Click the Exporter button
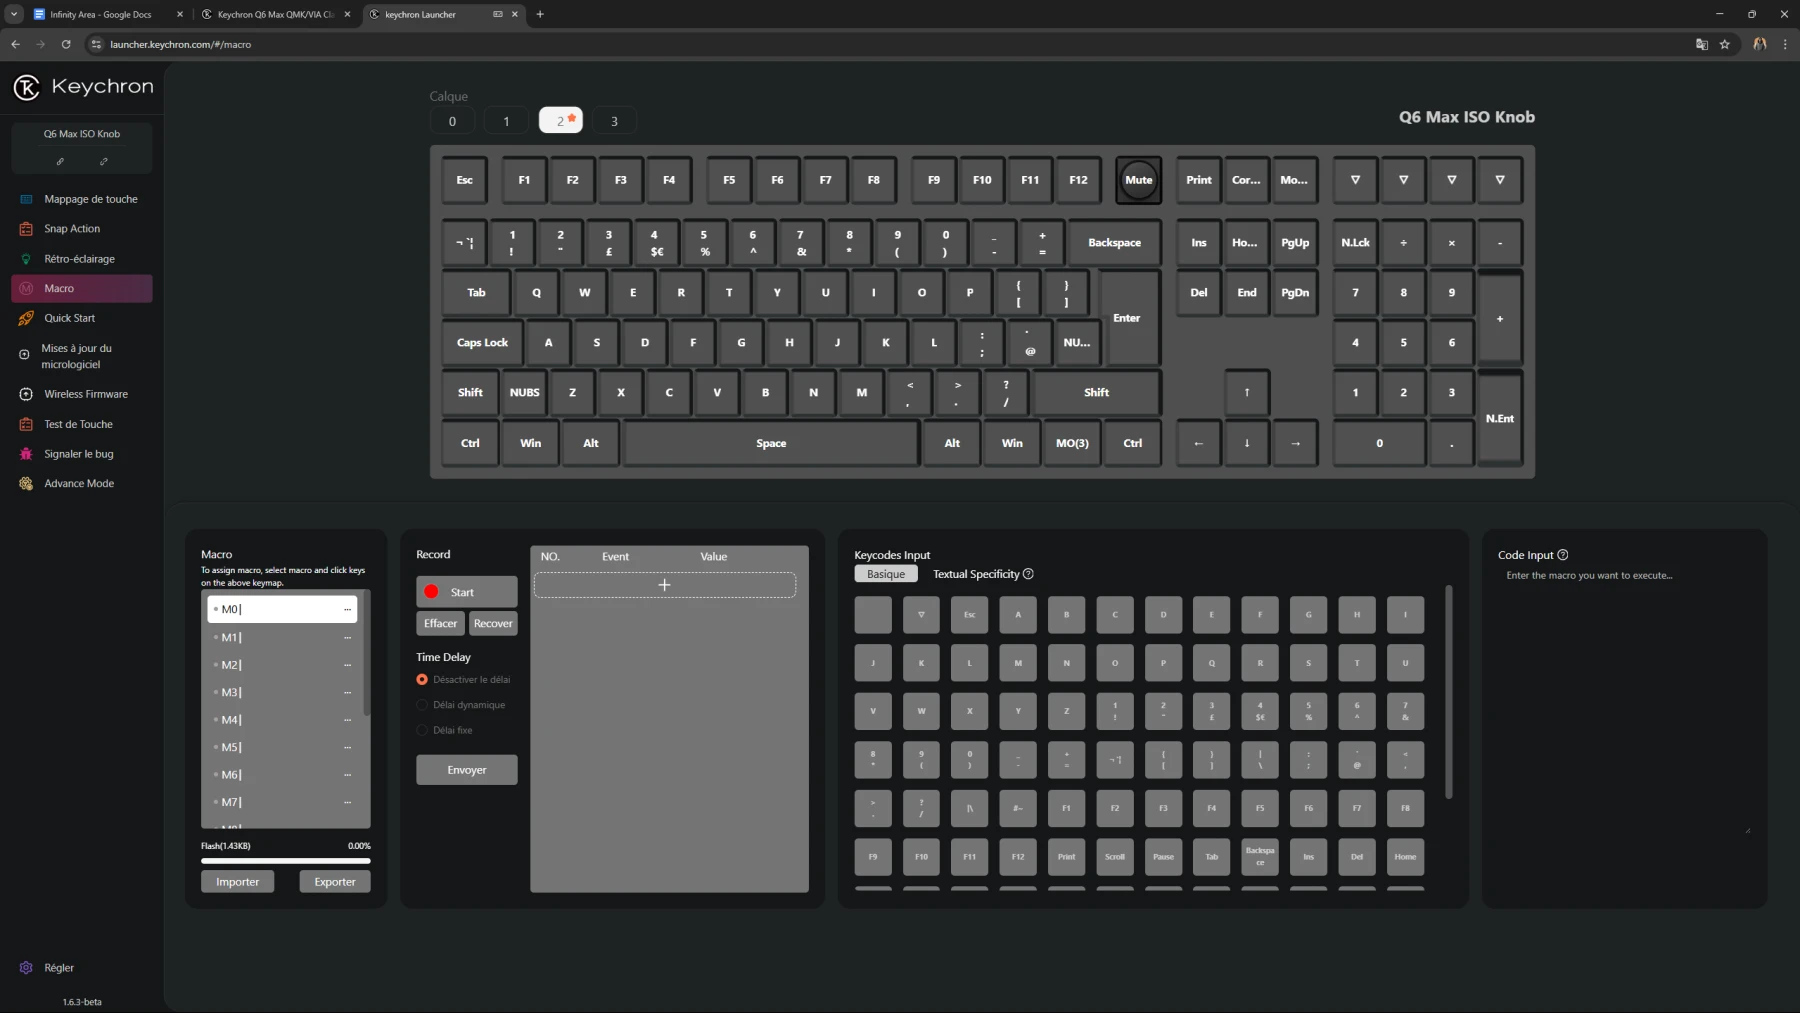The image size is (1800, 1013). [335, 882]
